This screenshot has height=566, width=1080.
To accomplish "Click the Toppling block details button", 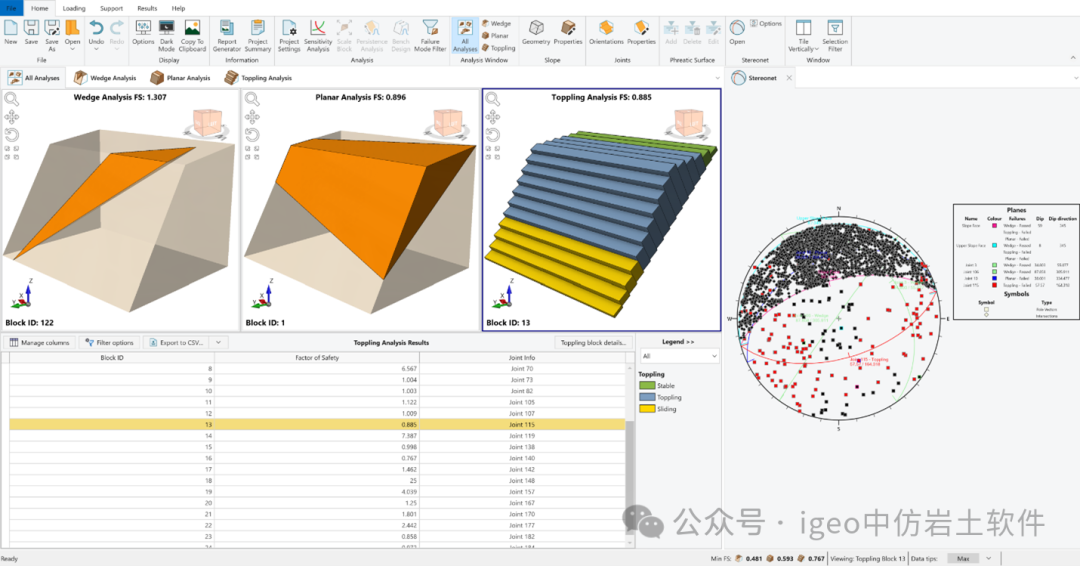I will pyautogui.click(x=593, y=342).
